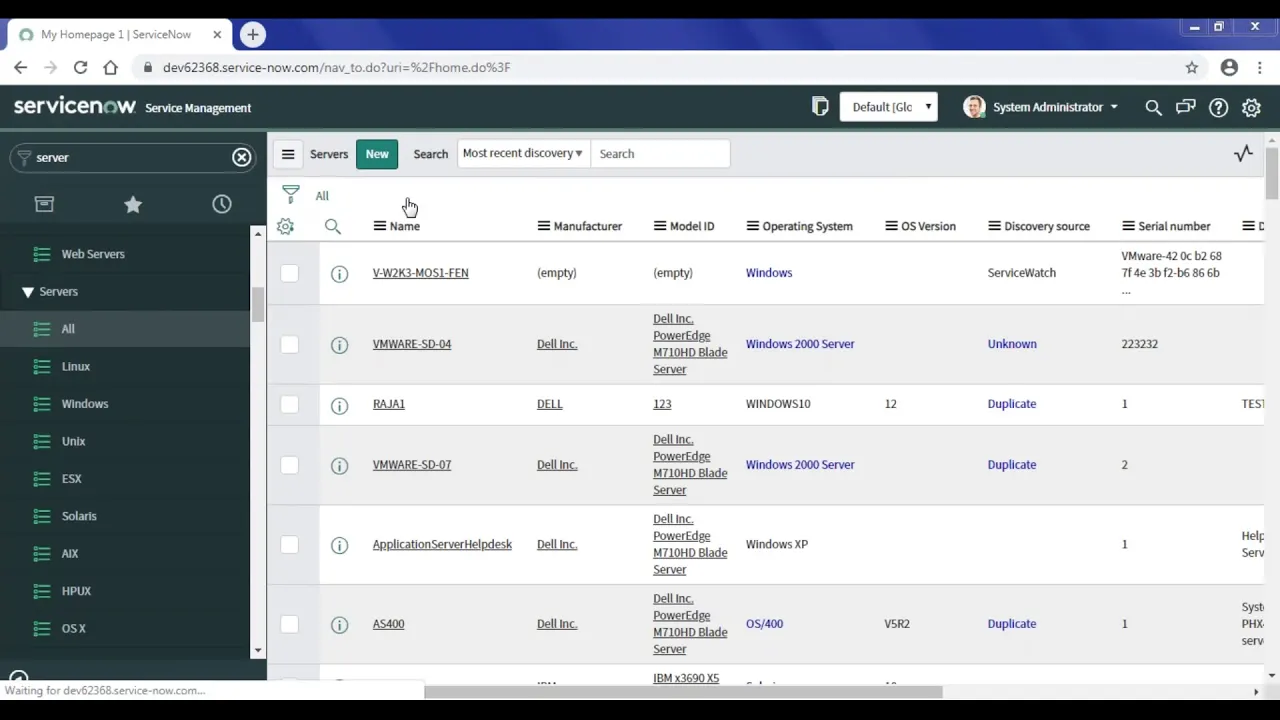The height and width of the screenshot is (720, 1280).
Task: Open the Most recent discovery search dropdown
Action: pyautogui.click(x=523, y=153)
